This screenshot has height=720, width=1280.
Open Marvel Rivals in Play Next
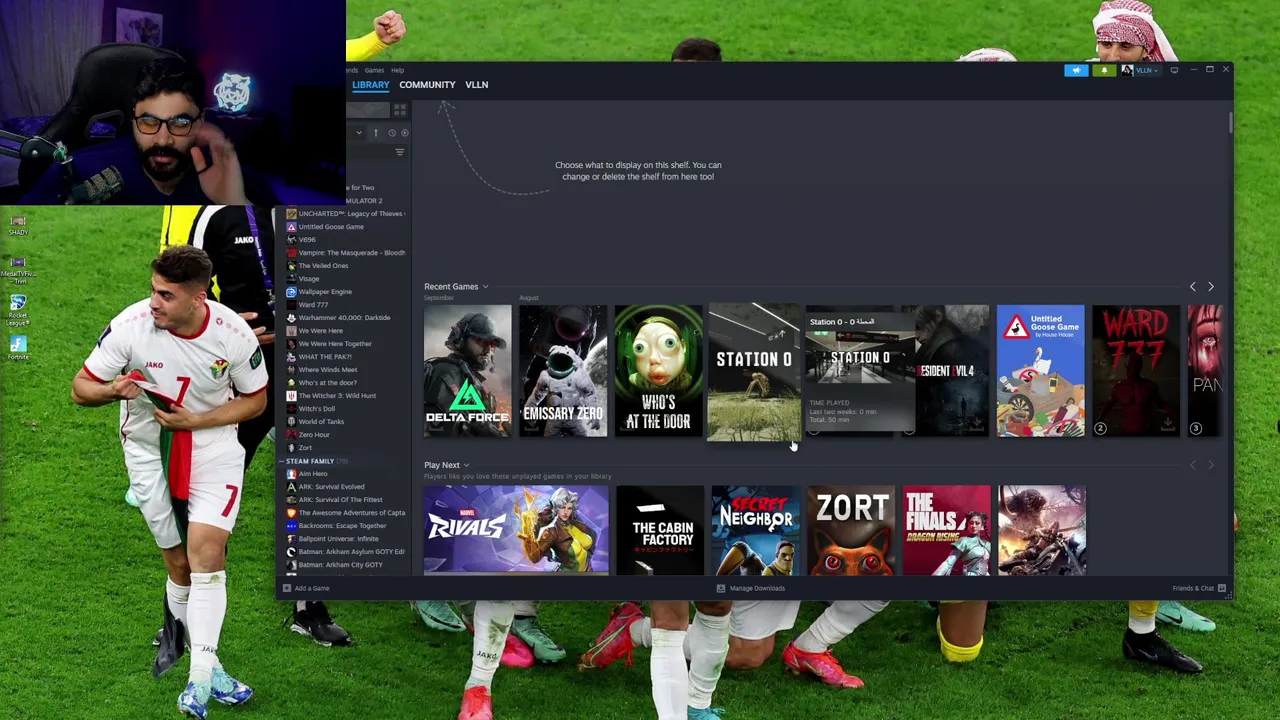(x=516, y=530)
